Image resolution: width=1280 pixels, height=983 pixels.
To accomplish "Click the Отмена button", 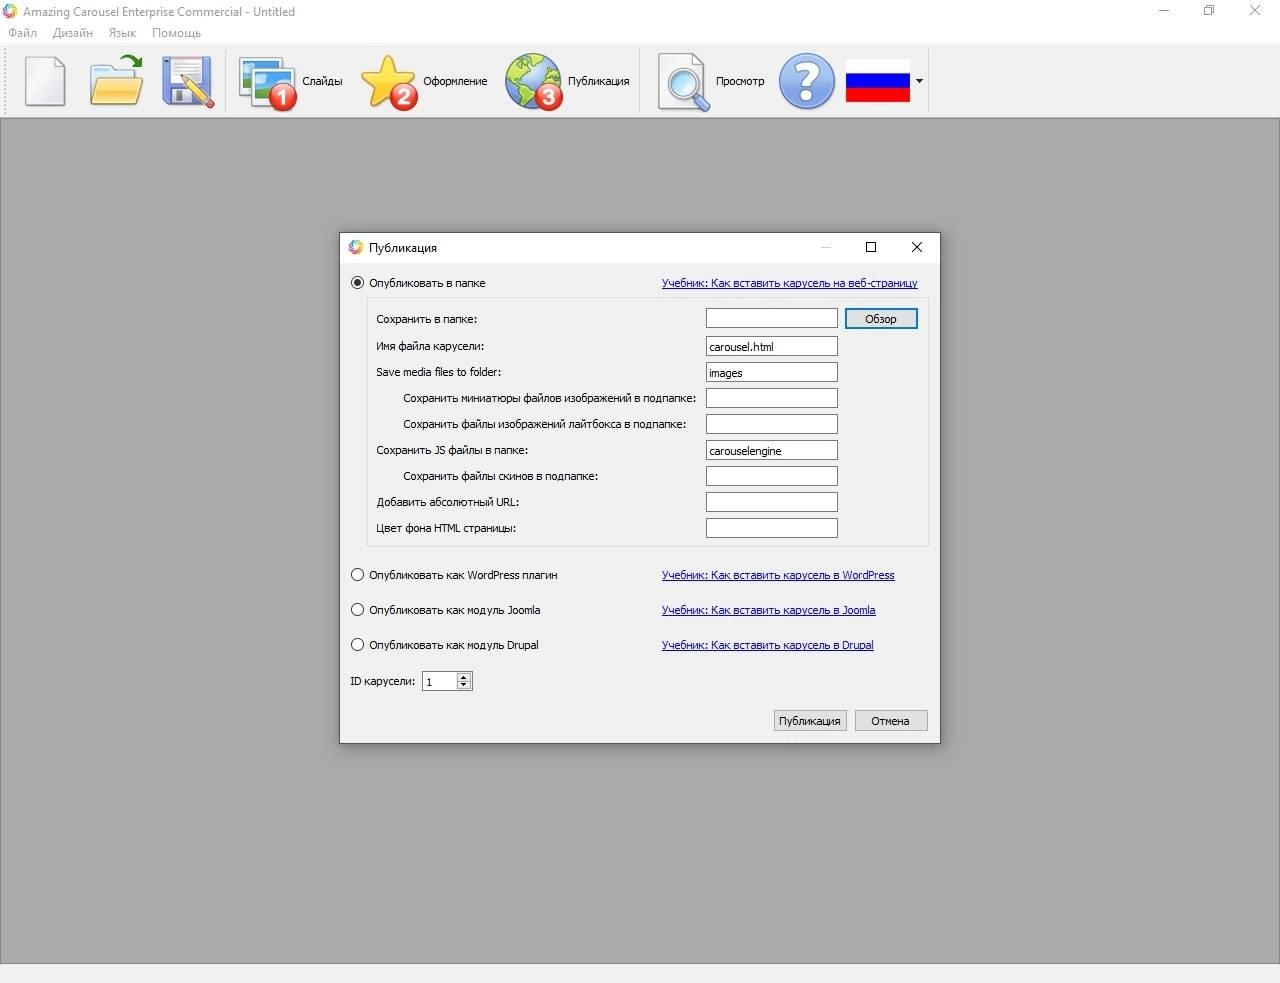I will 891,721.
